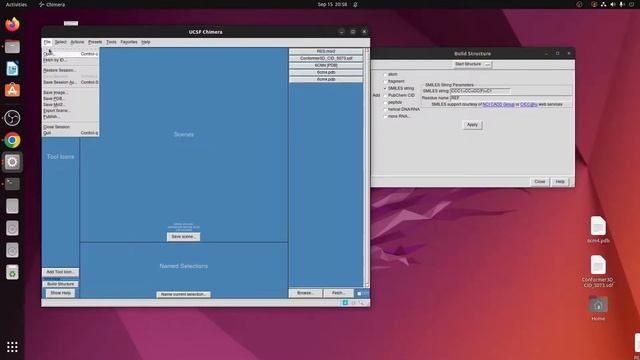Image resolution: width=640 pixels, height=360 pixels.
Task: Click the Activities button in top bar
Action: point(16,4)
